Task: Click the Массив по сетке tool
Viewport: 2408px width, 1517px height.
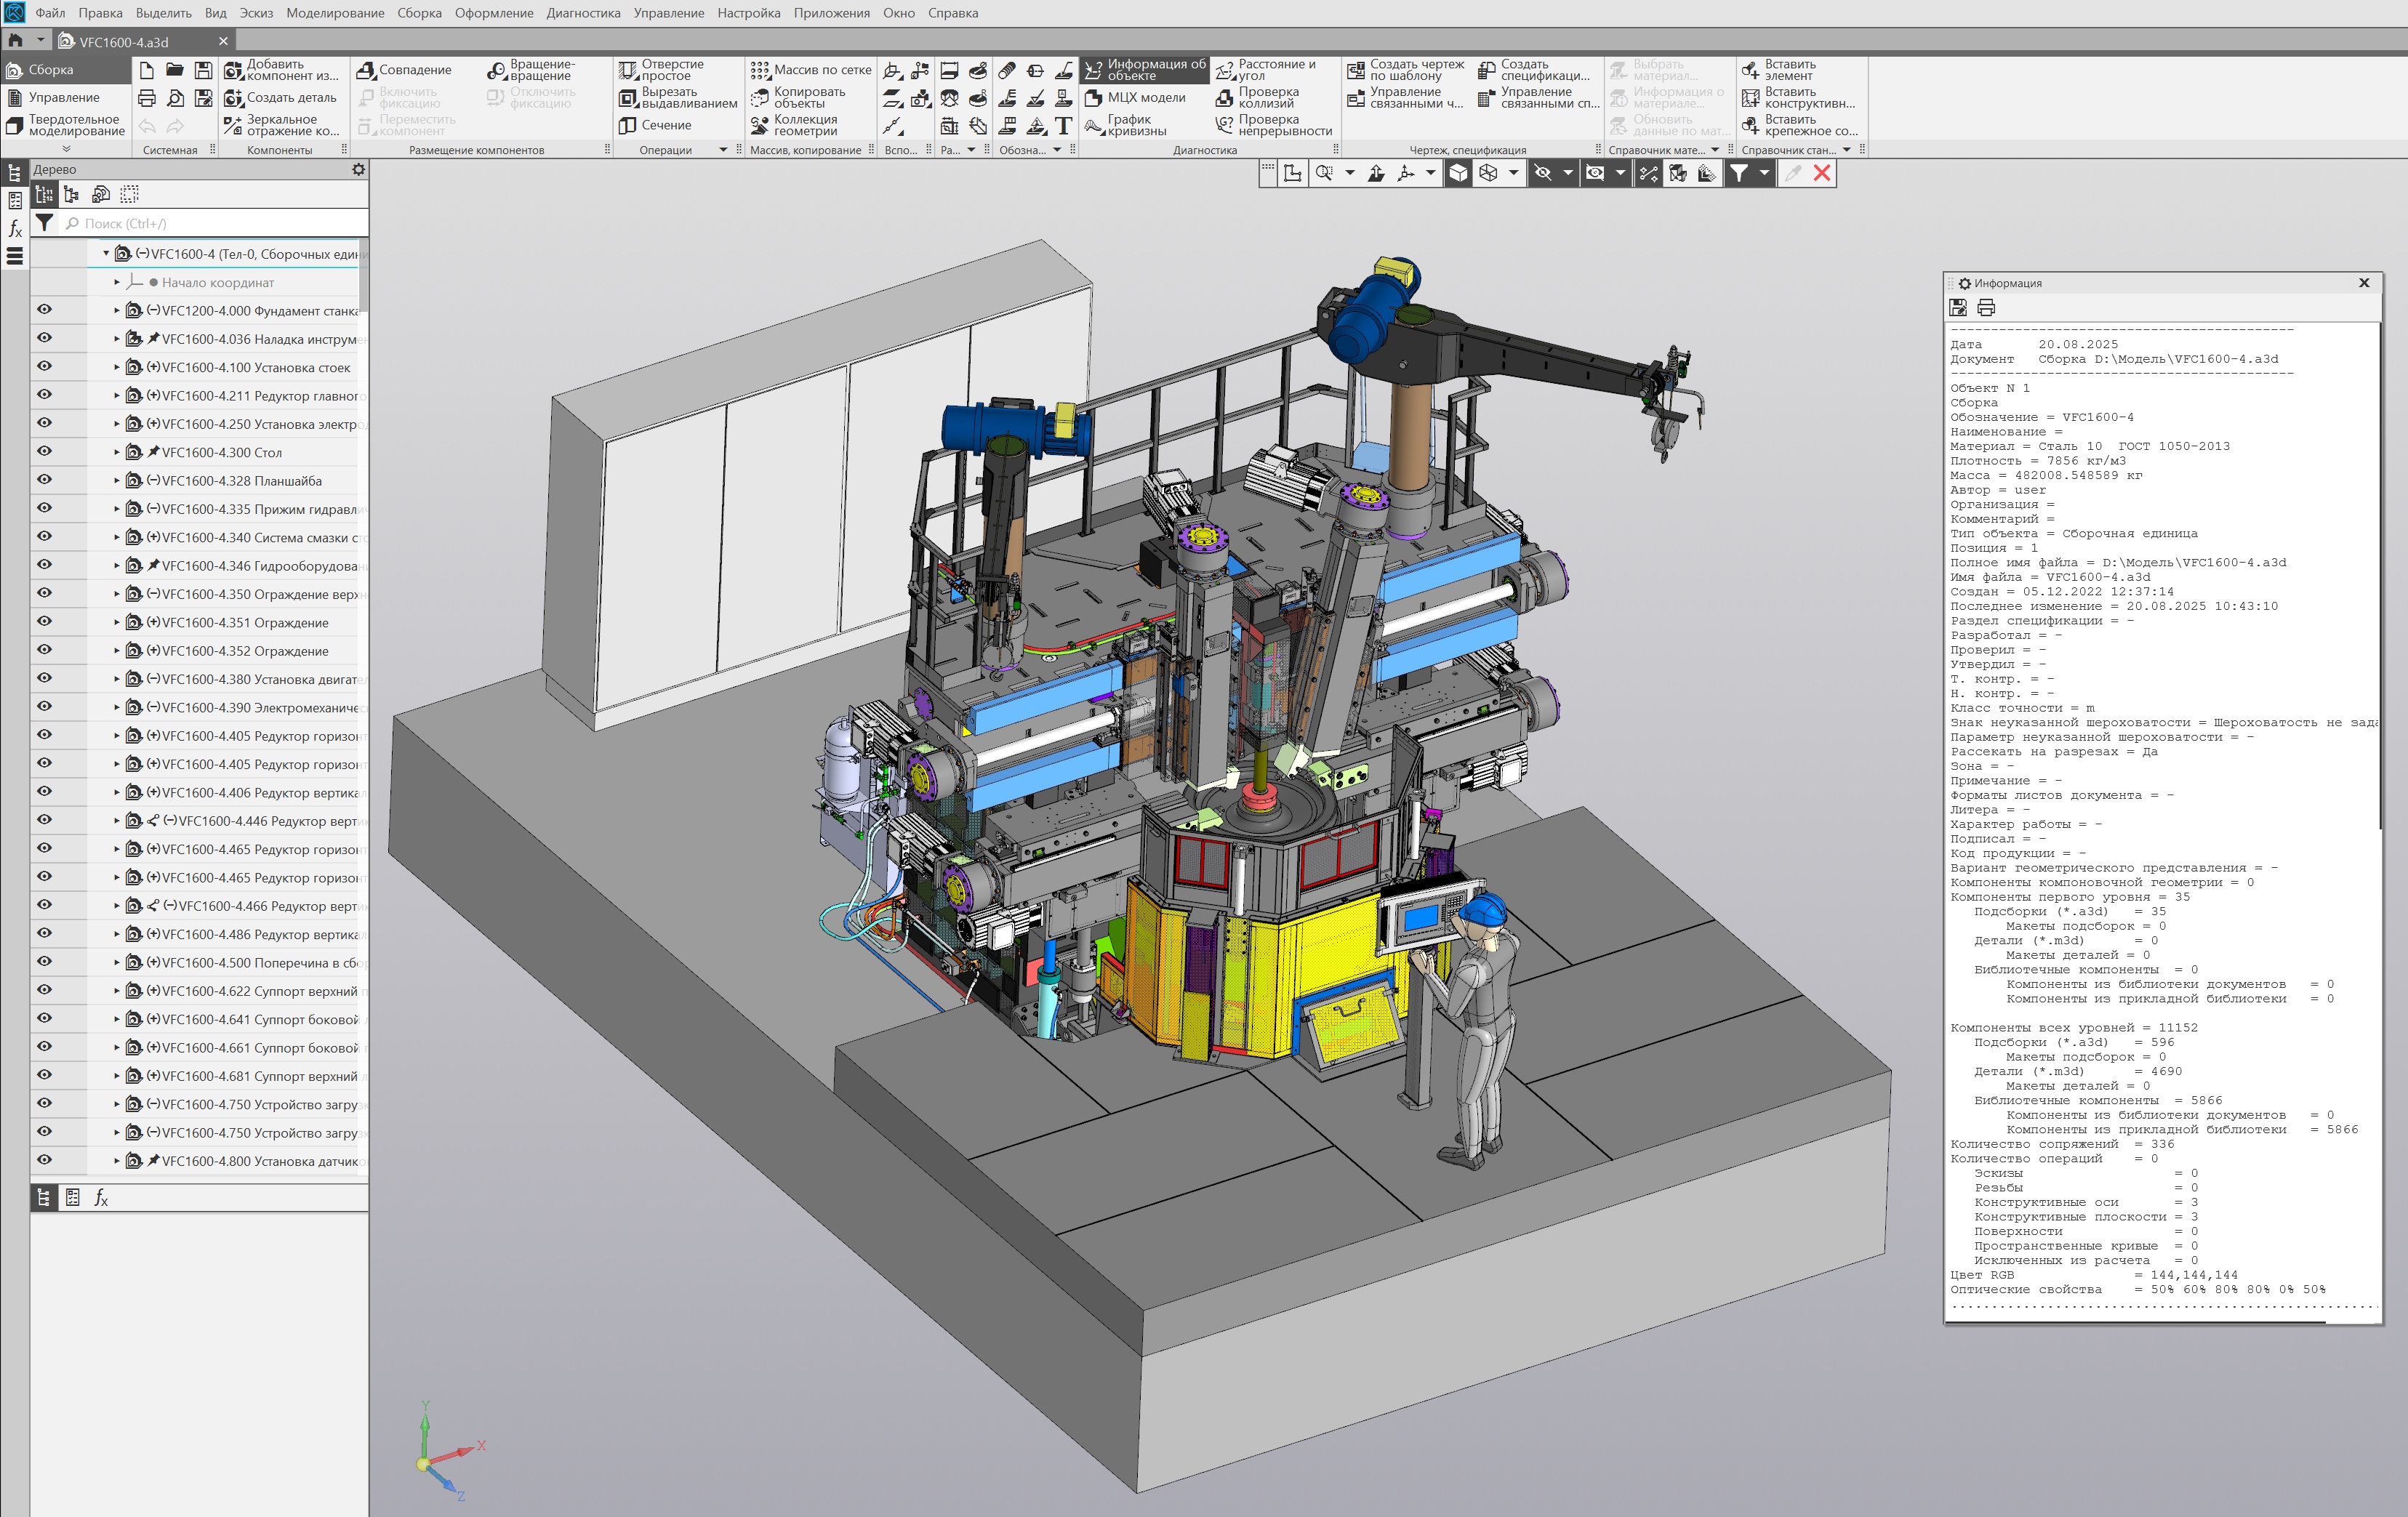Action: tap(761, 70)
